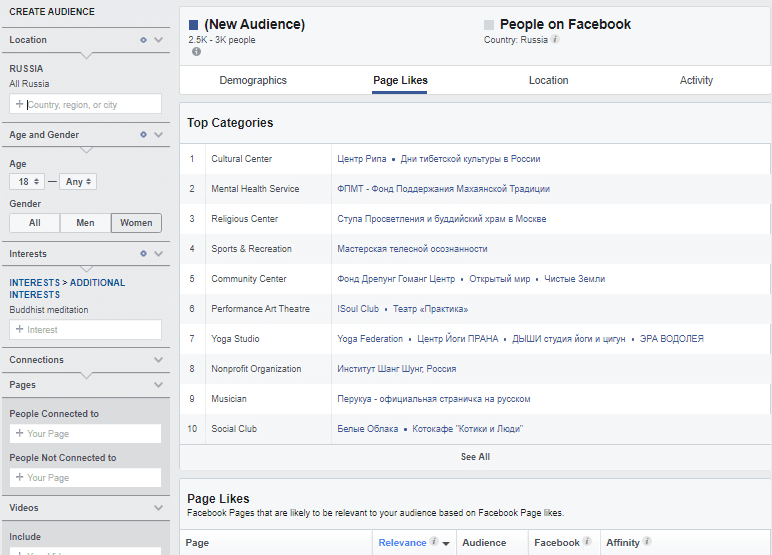This screenshot has height=555, width=772.
Task: Click ADDITIONAL INTERESTS breadcrumb link
Action: tap(67, 289)
